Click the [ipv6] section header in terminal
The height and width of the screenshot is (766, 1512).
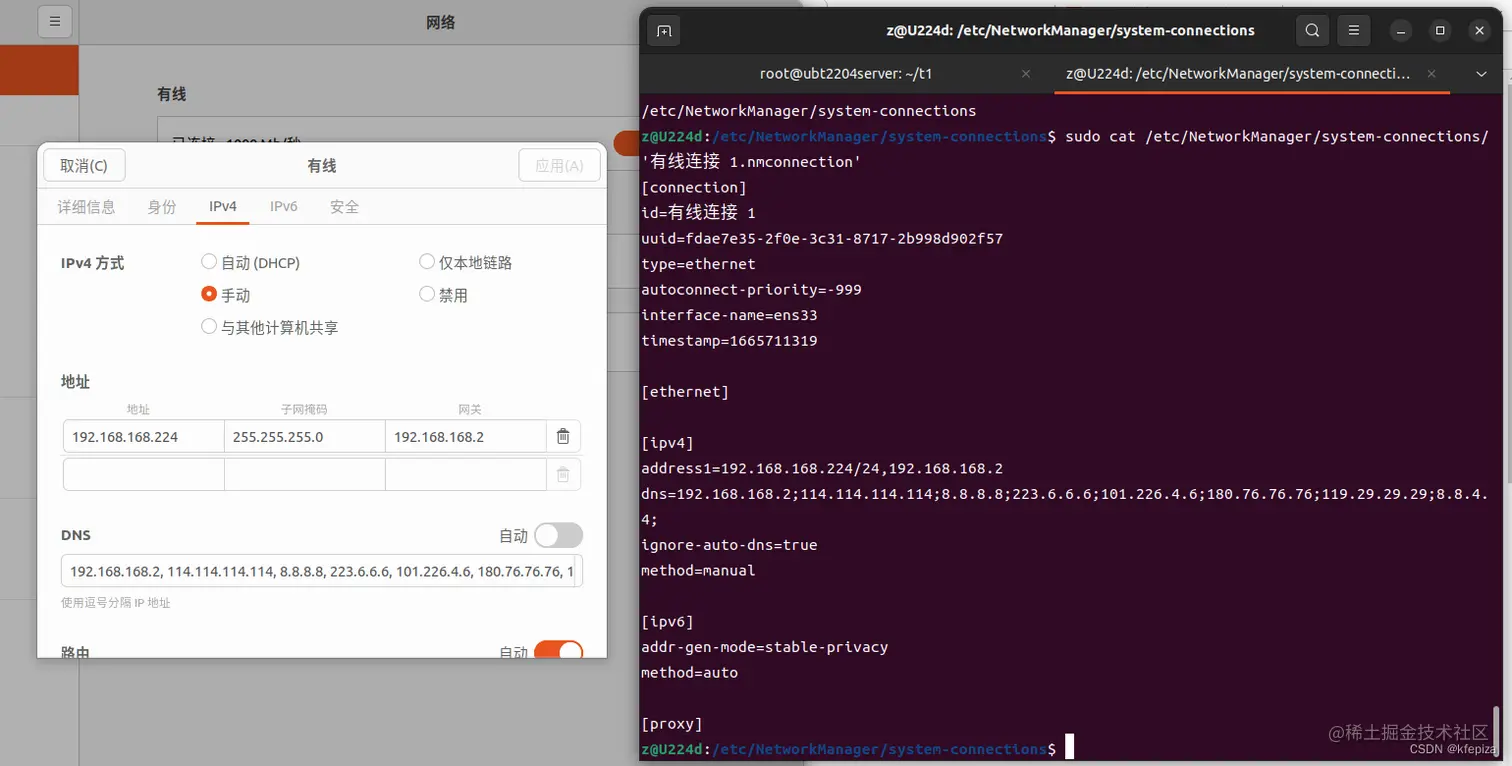pos(668,622)
